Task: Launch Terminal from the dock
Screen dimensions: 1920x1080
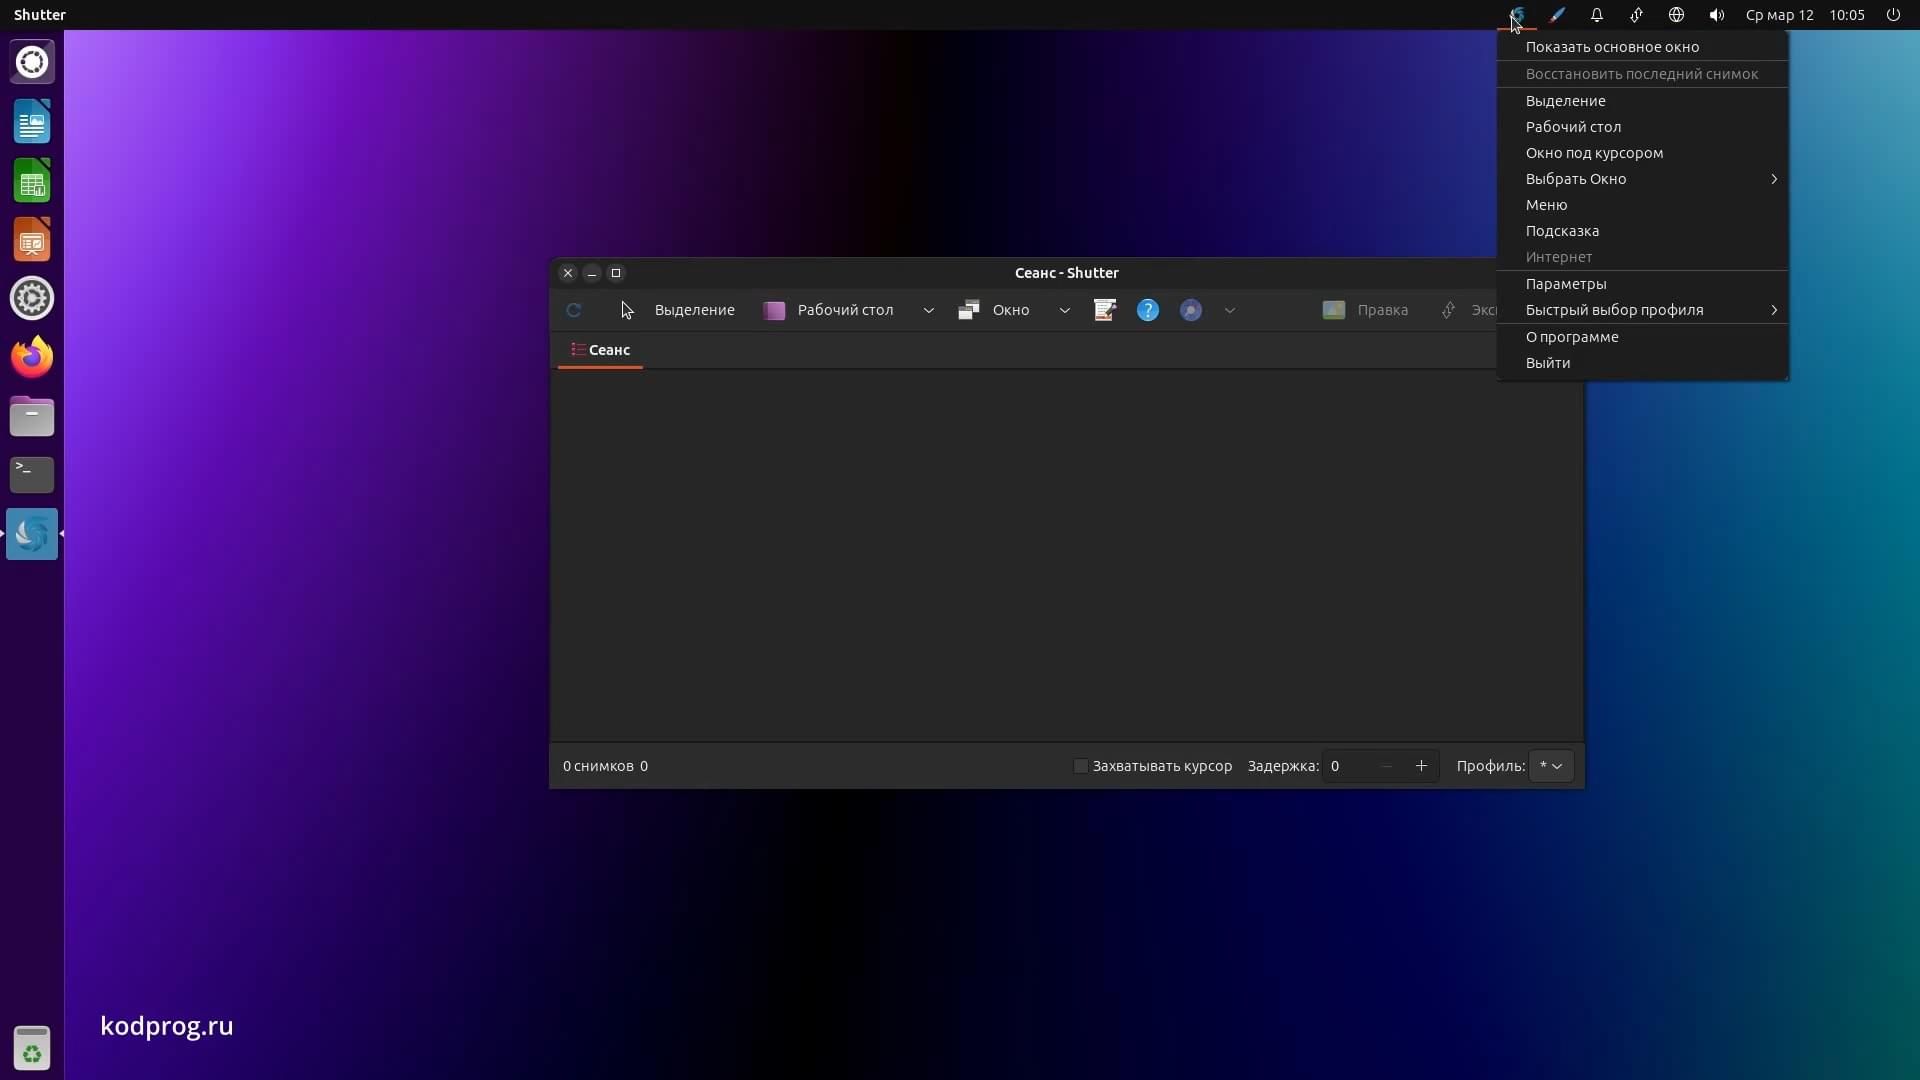Action: click(x=32, y=475)
